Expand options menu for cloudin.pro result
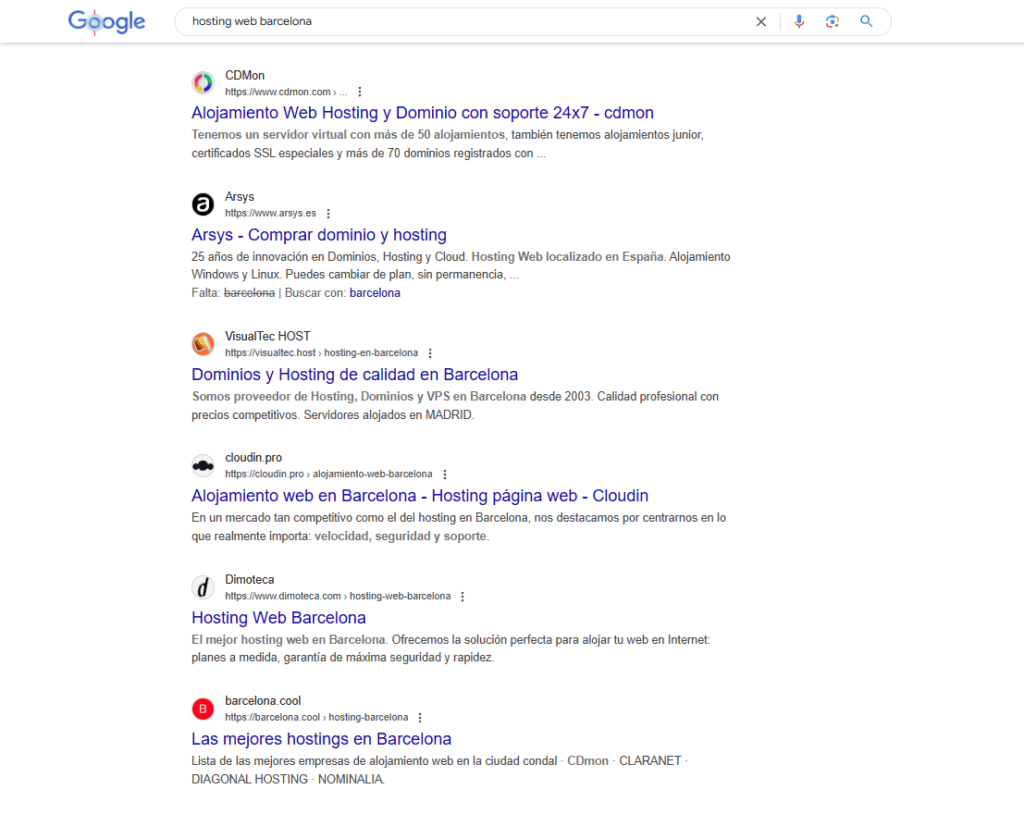1024x814 pixels. [445, 474]
